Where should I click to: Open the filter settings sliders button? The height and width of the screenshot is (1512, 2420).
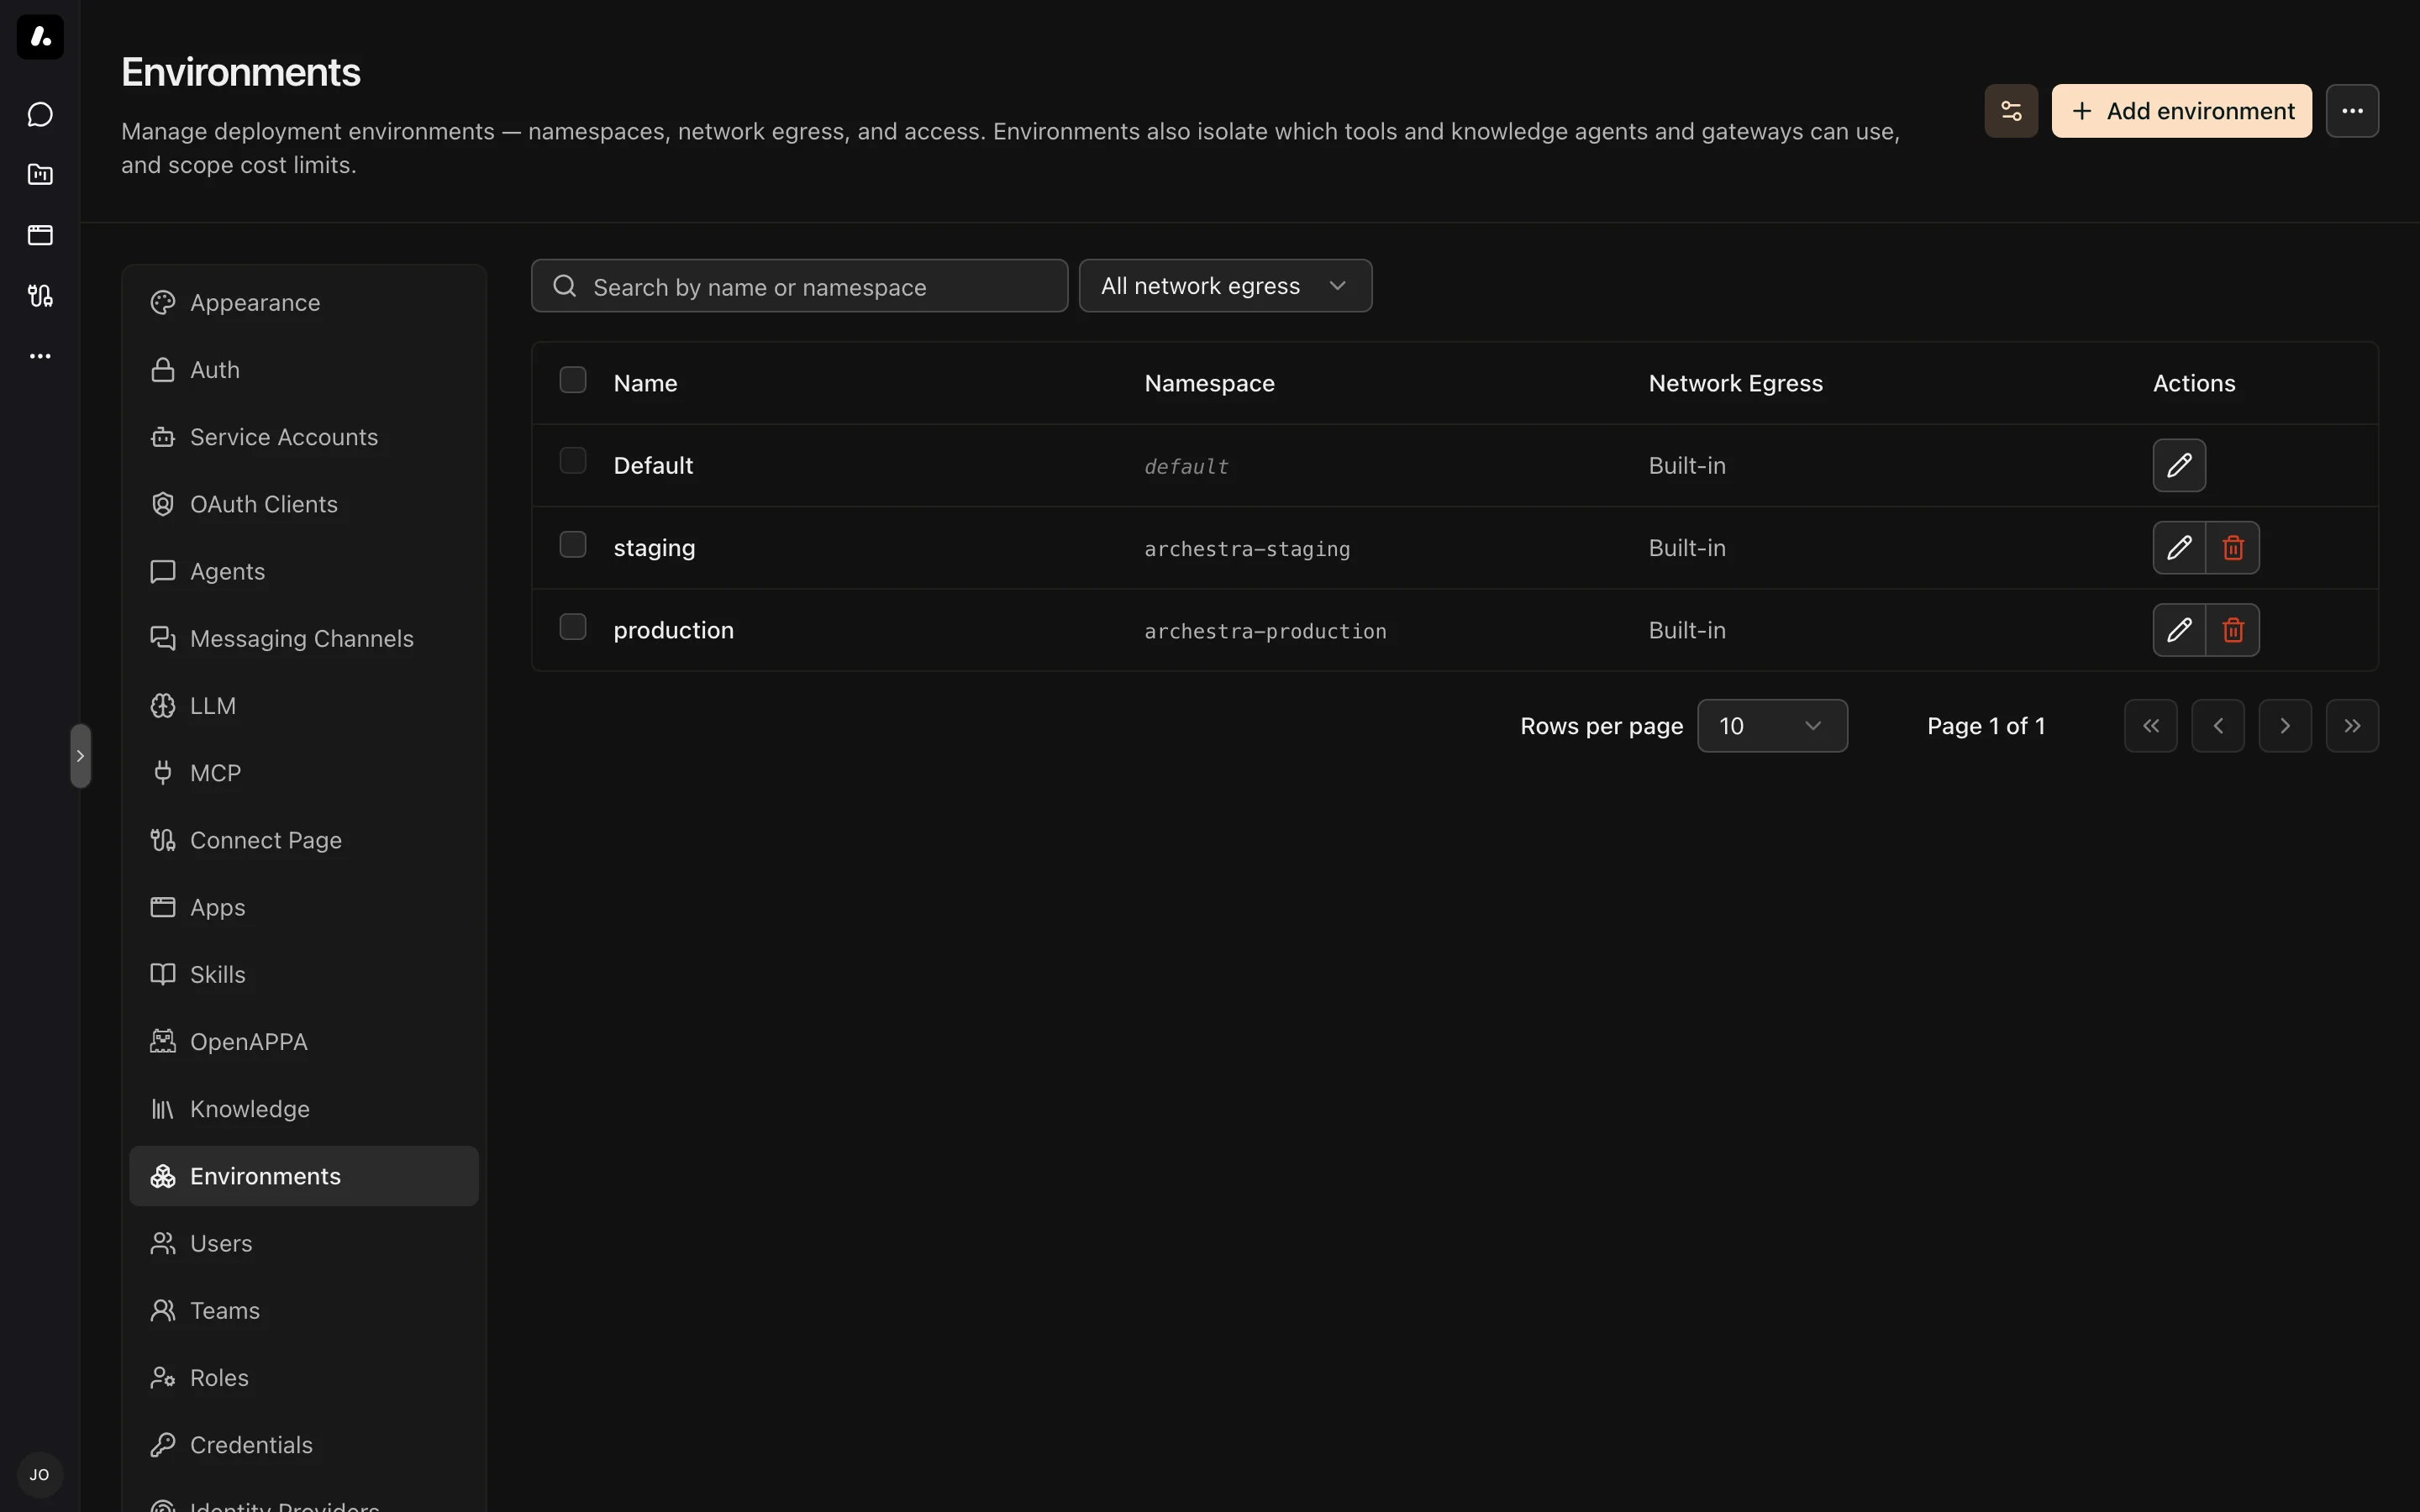[x=2011, y=111]
